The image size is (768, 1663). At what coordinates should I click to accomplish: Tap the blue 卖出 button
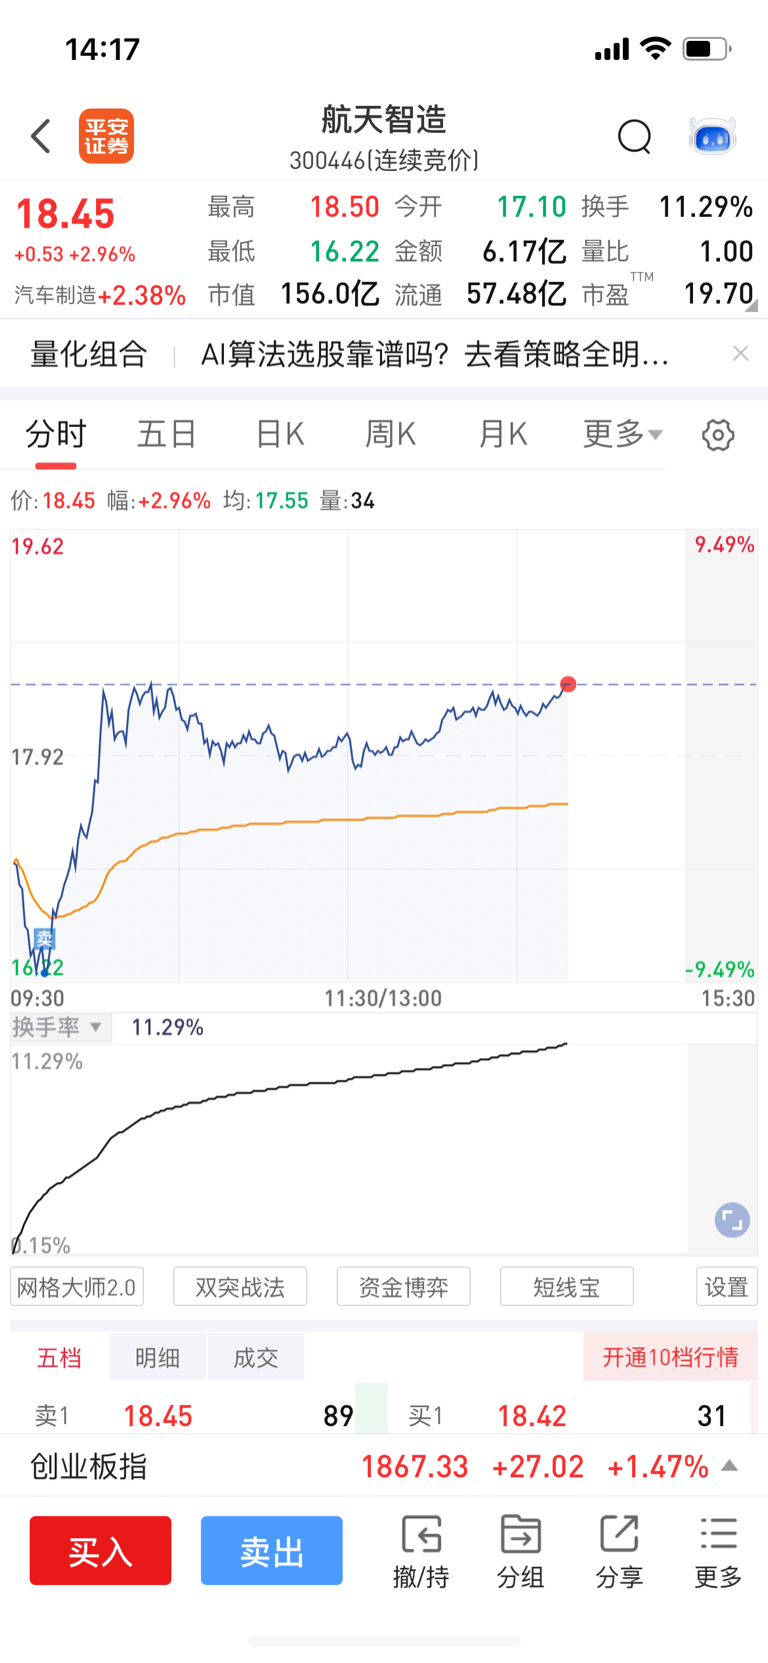271,1550
